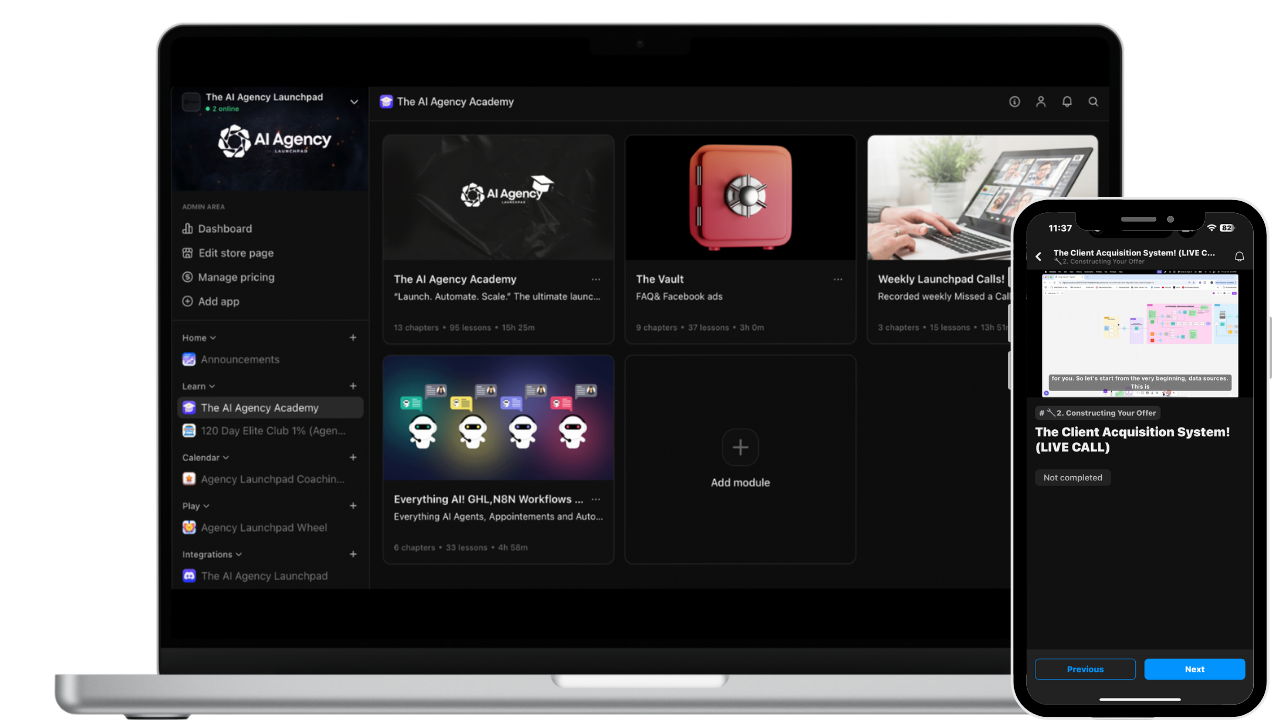Click the Add app plus-circle icon
This screenshot has height=720, width=1280.
[x=188, y=301]
